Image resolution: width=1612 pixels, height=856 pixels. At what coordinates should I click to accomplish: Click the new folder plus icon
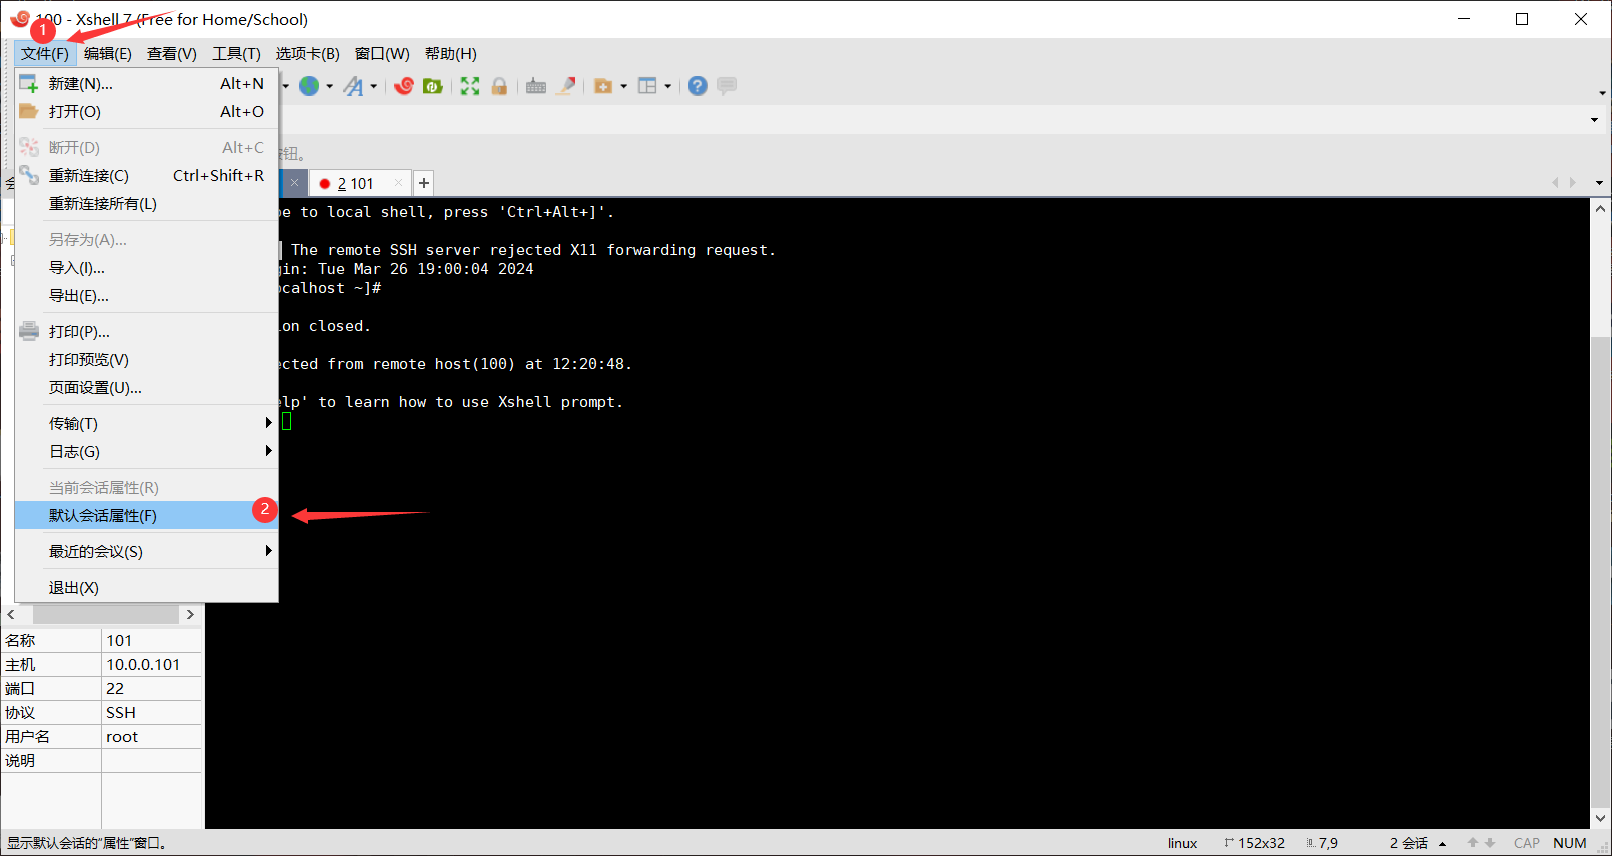point(603,86)
